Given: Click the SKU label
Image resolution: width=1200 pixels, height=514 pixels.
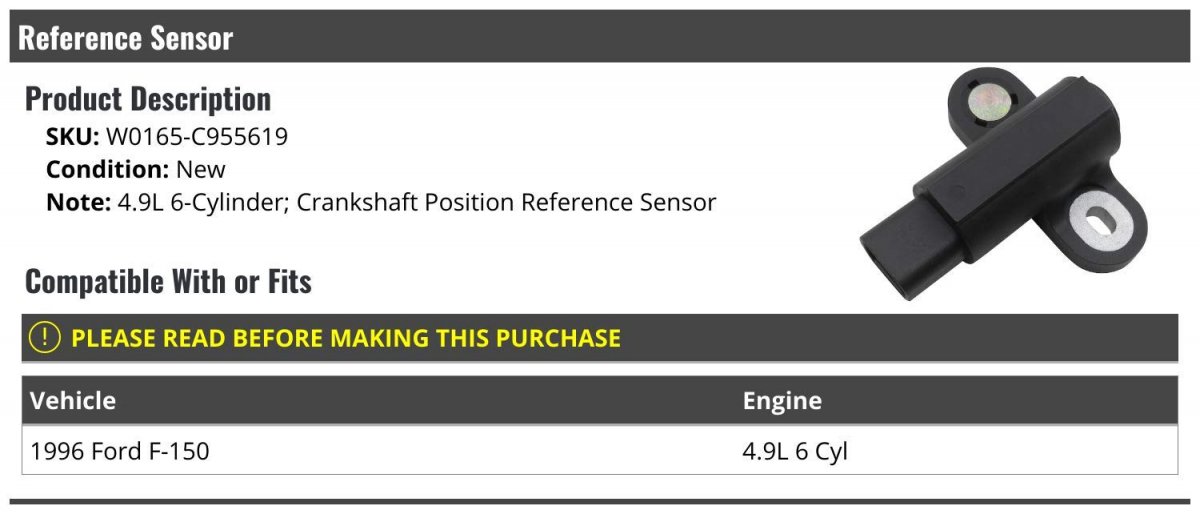Looking at the screenshot, I should 72,136.
